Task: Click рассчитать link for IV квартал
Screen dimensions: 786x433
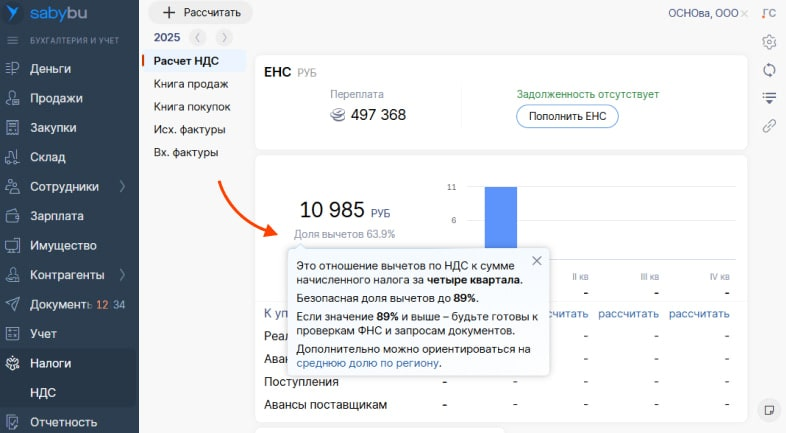Action: pyautogui.click(x=699, y=314)
